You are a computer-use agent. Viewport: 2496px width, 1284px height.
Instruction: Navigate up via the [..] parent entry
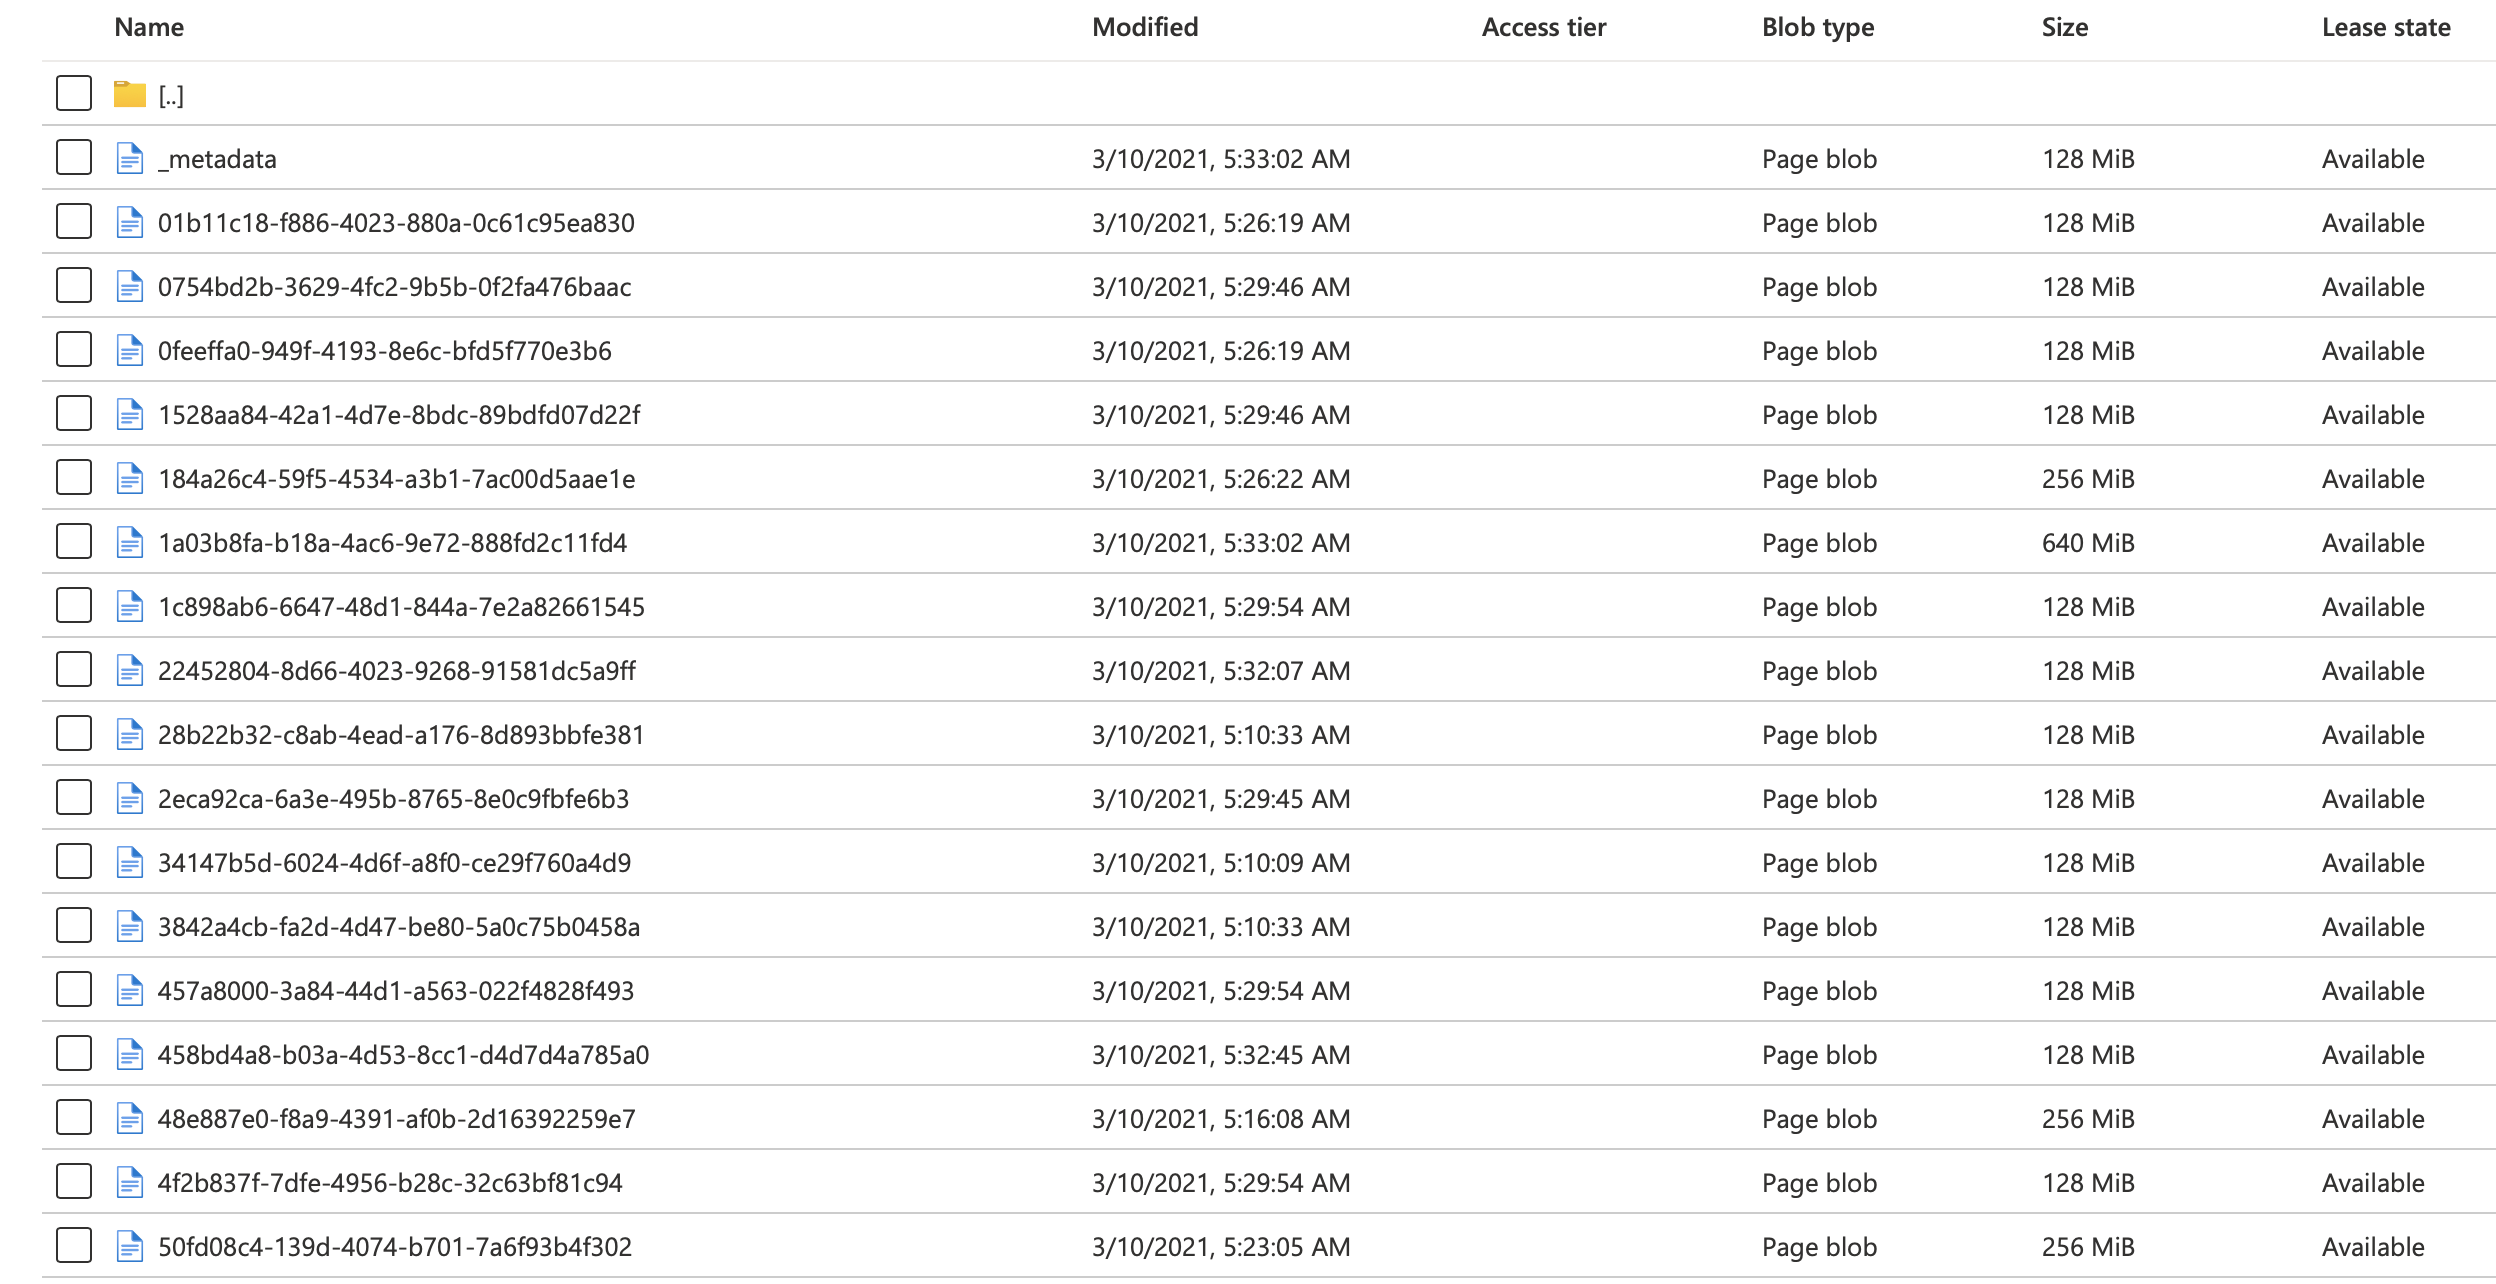171,96
